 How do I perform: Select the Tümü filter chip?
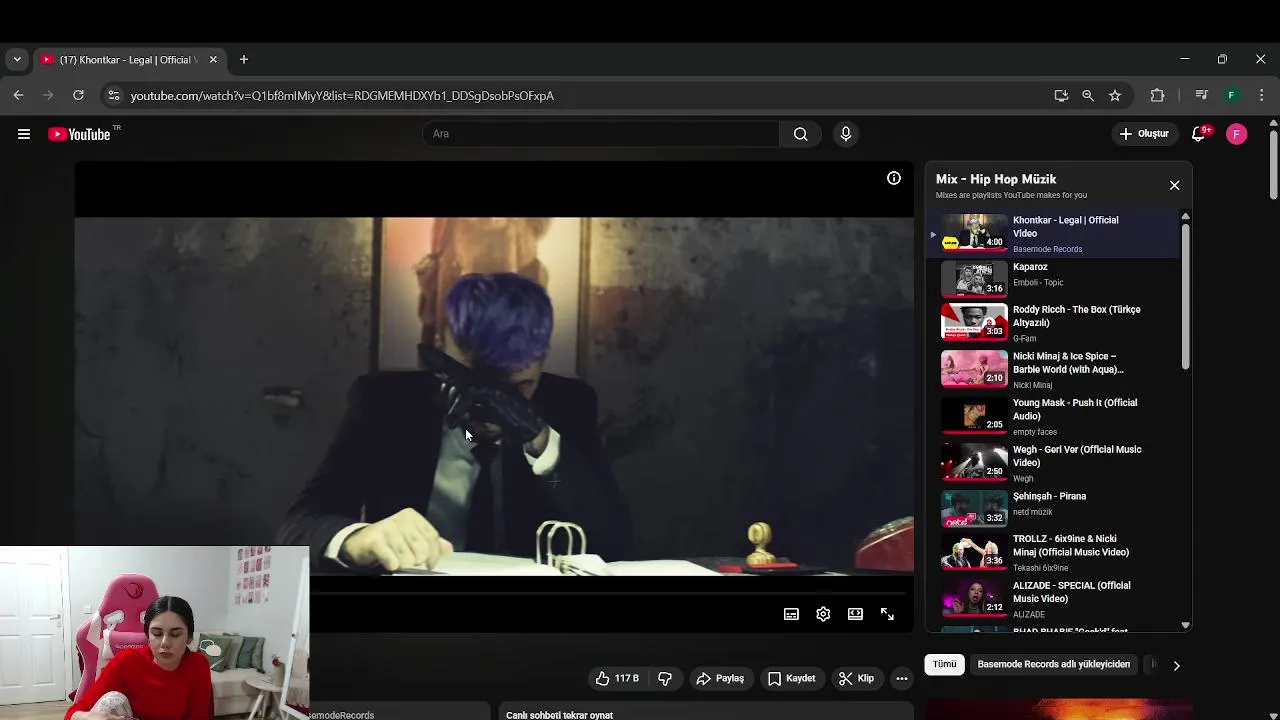pos(945,664)
